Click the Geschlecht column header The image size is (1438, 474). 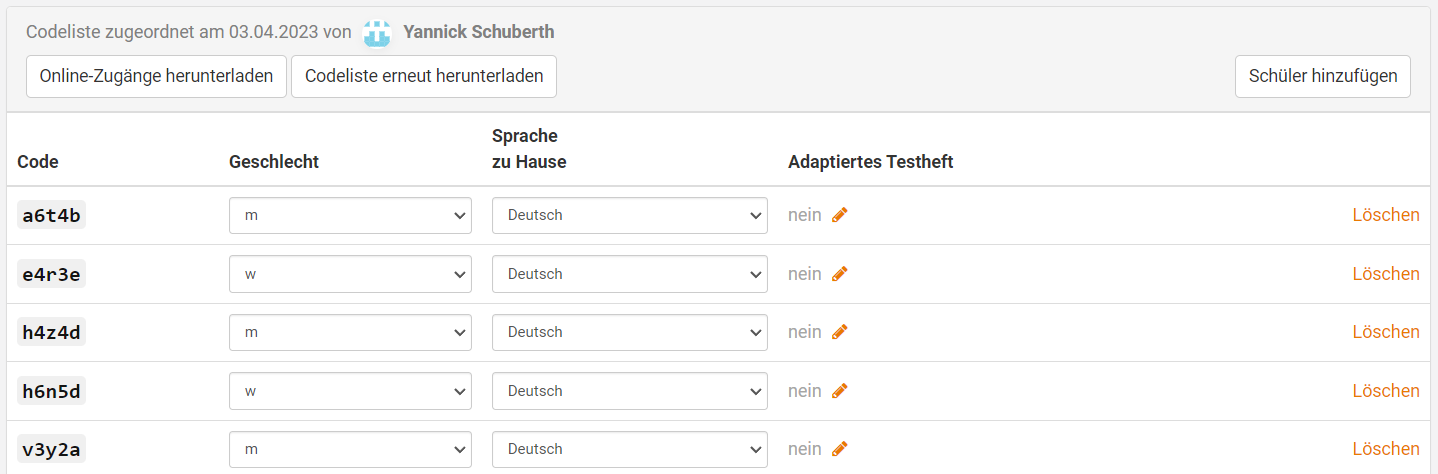tap(274, 162)
